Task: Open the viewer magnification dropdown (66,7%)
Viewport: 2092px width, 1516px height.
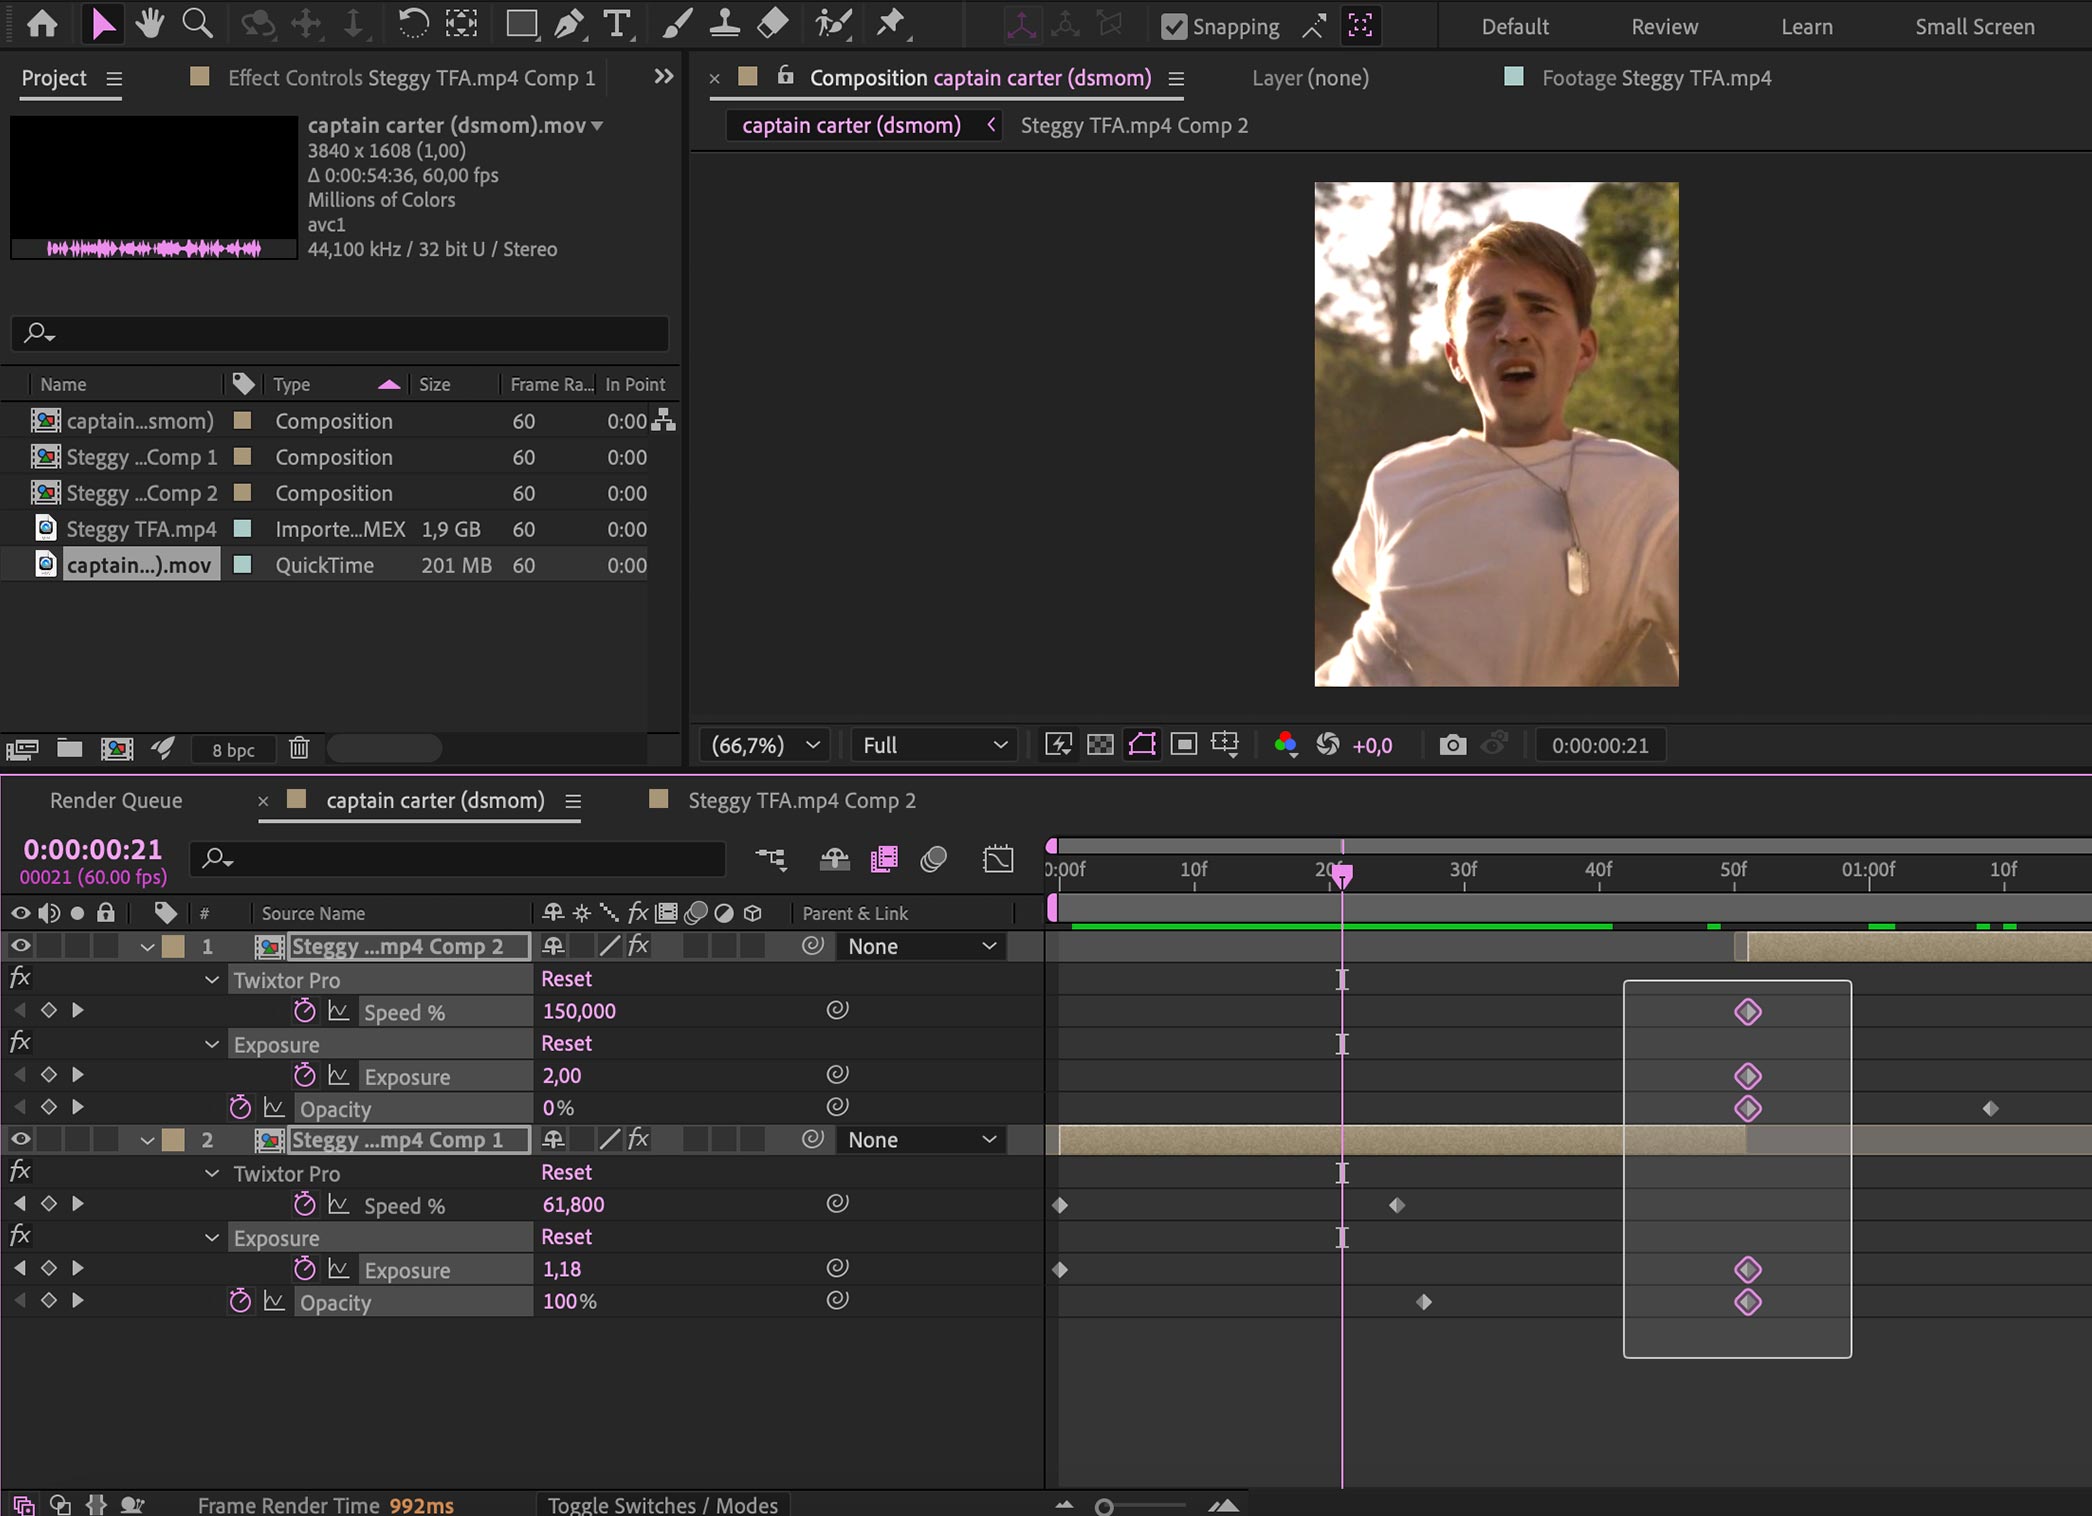Action: 765,745
